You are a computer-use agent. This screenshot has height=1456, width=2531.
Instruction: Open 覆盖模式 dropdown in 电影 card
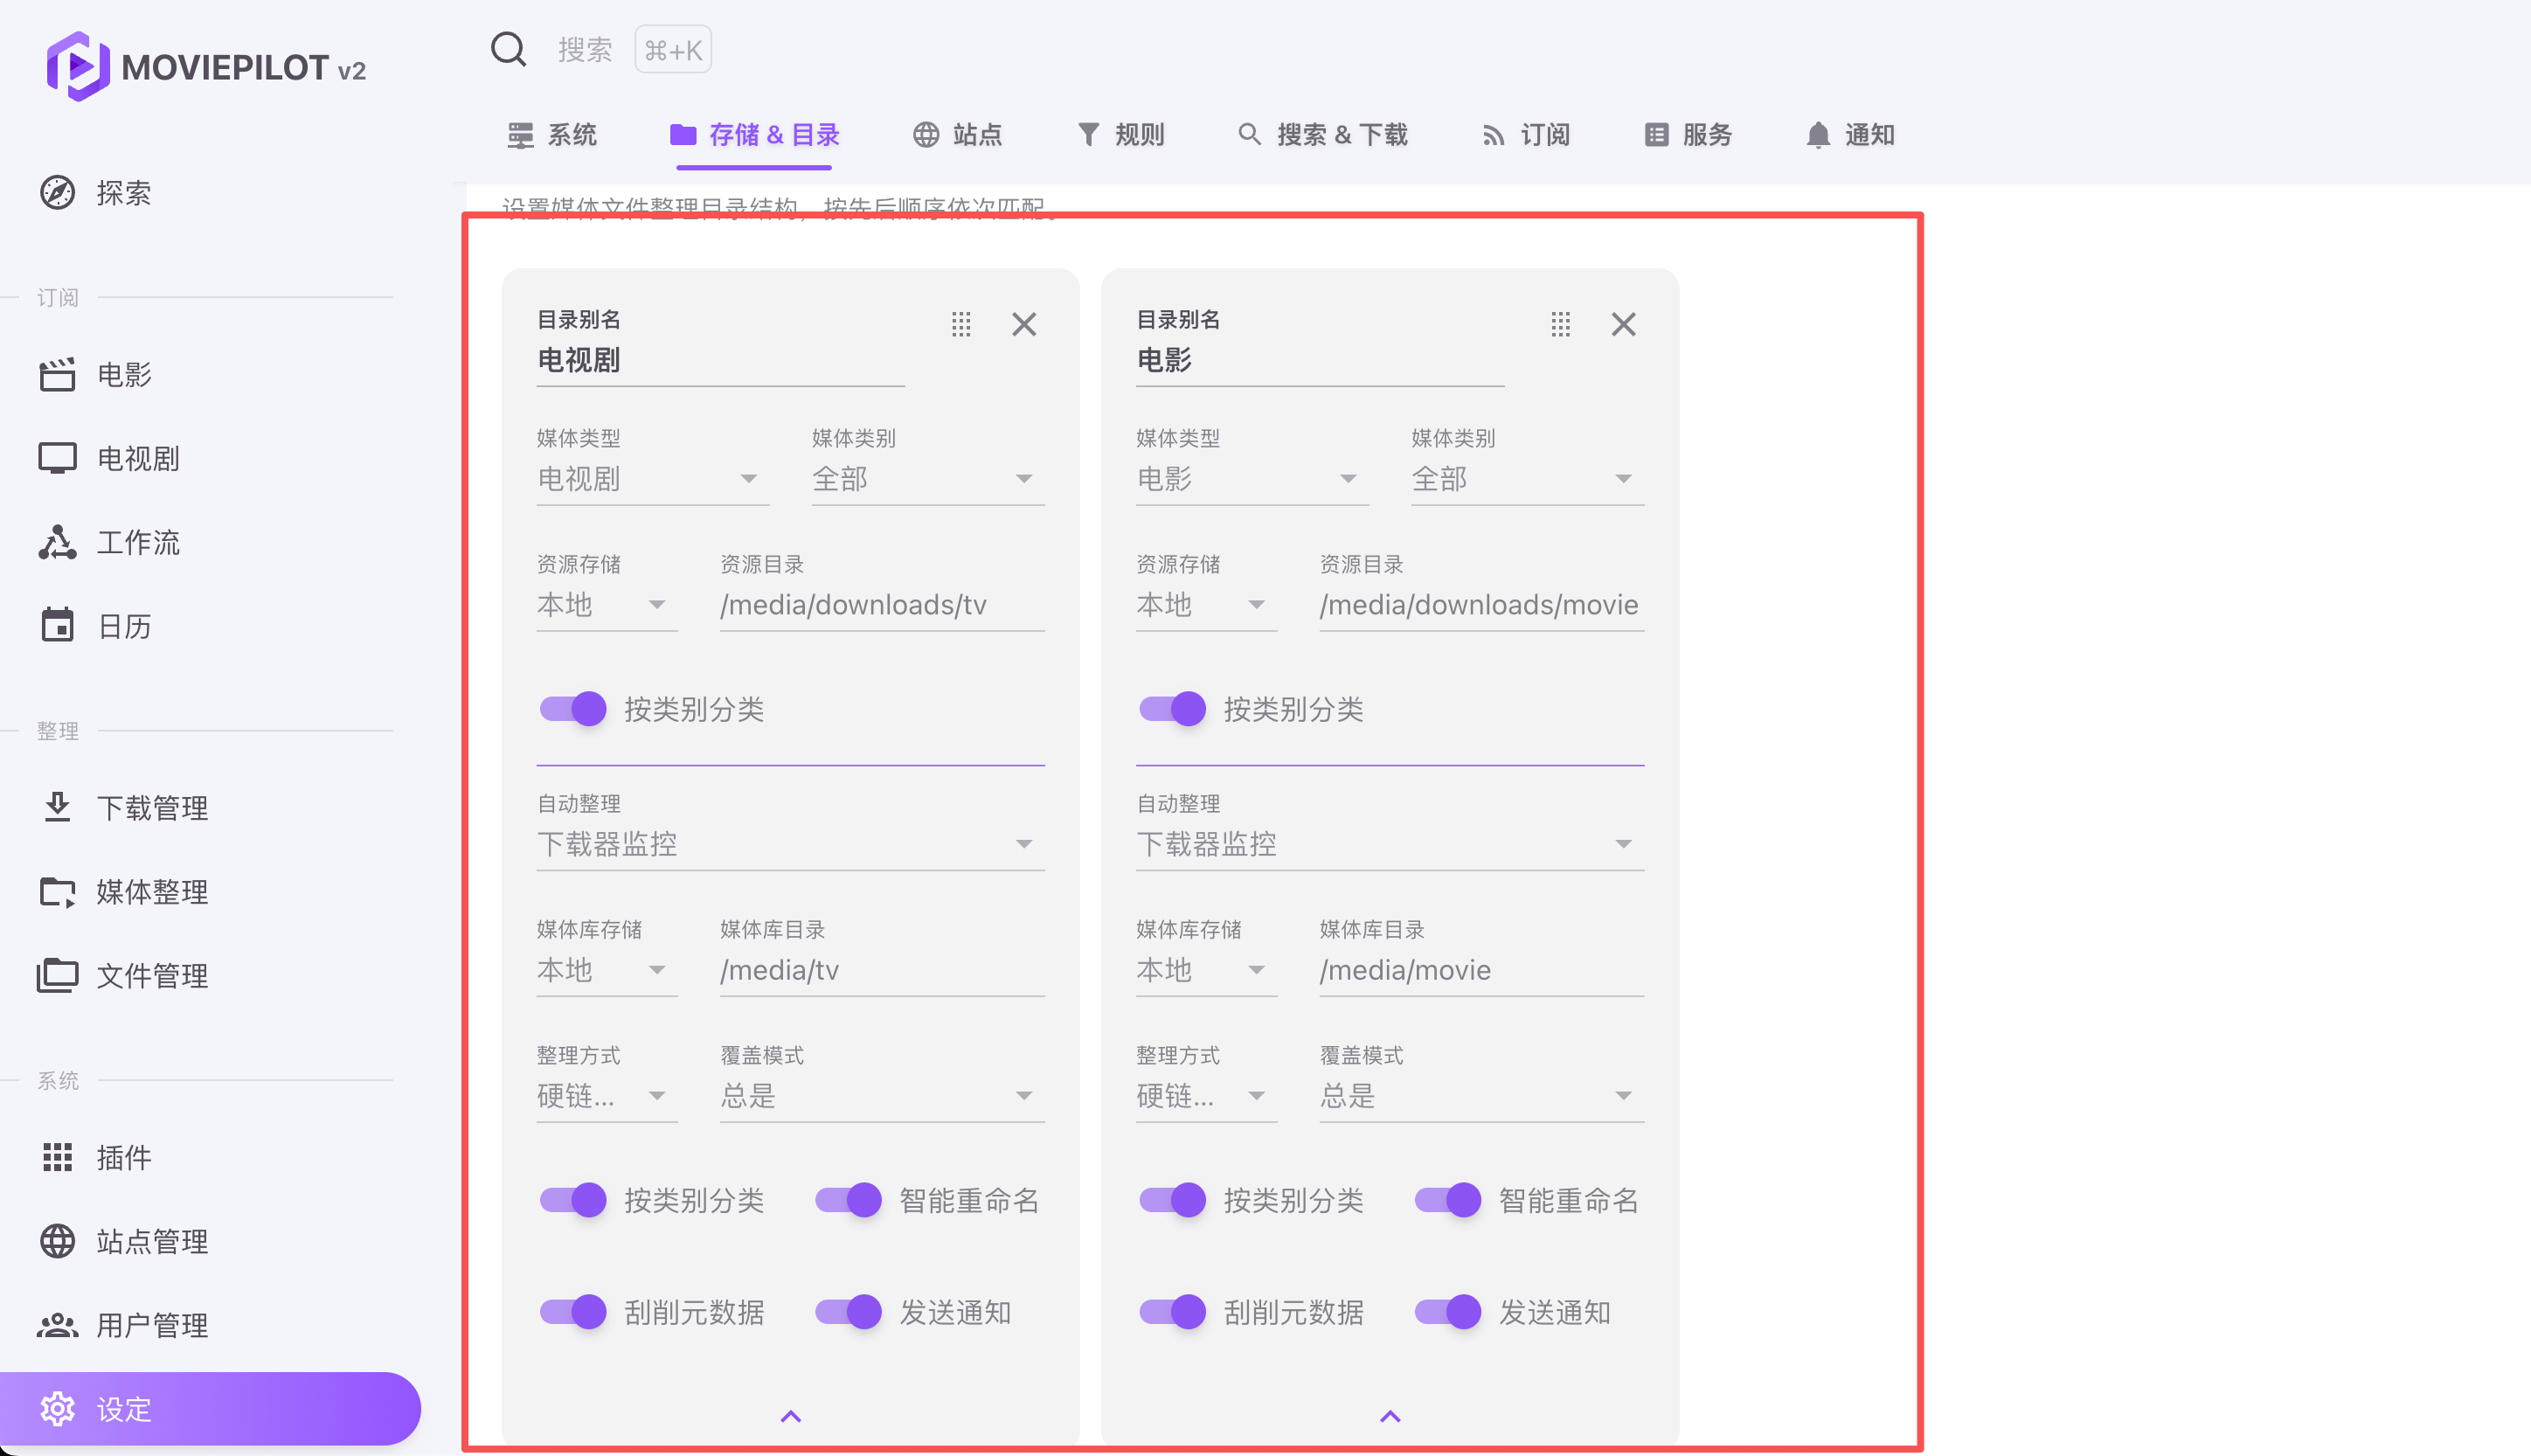[1480, 1095]
